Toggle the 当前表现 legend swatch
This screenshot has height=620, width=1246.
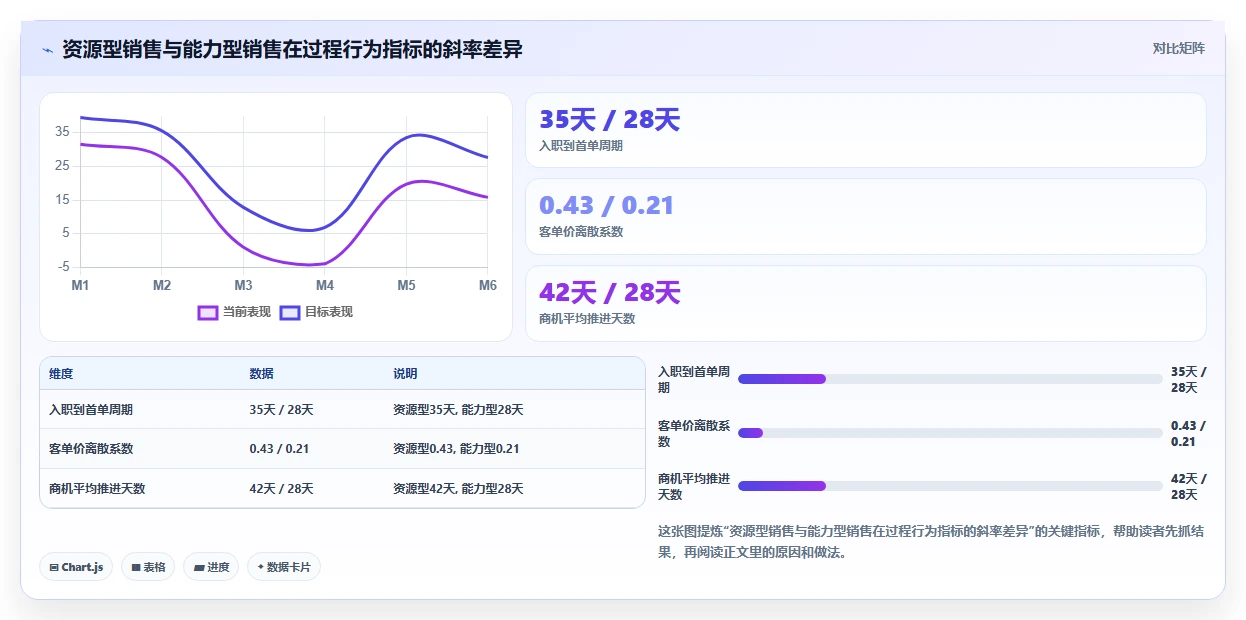coord(208,312)
